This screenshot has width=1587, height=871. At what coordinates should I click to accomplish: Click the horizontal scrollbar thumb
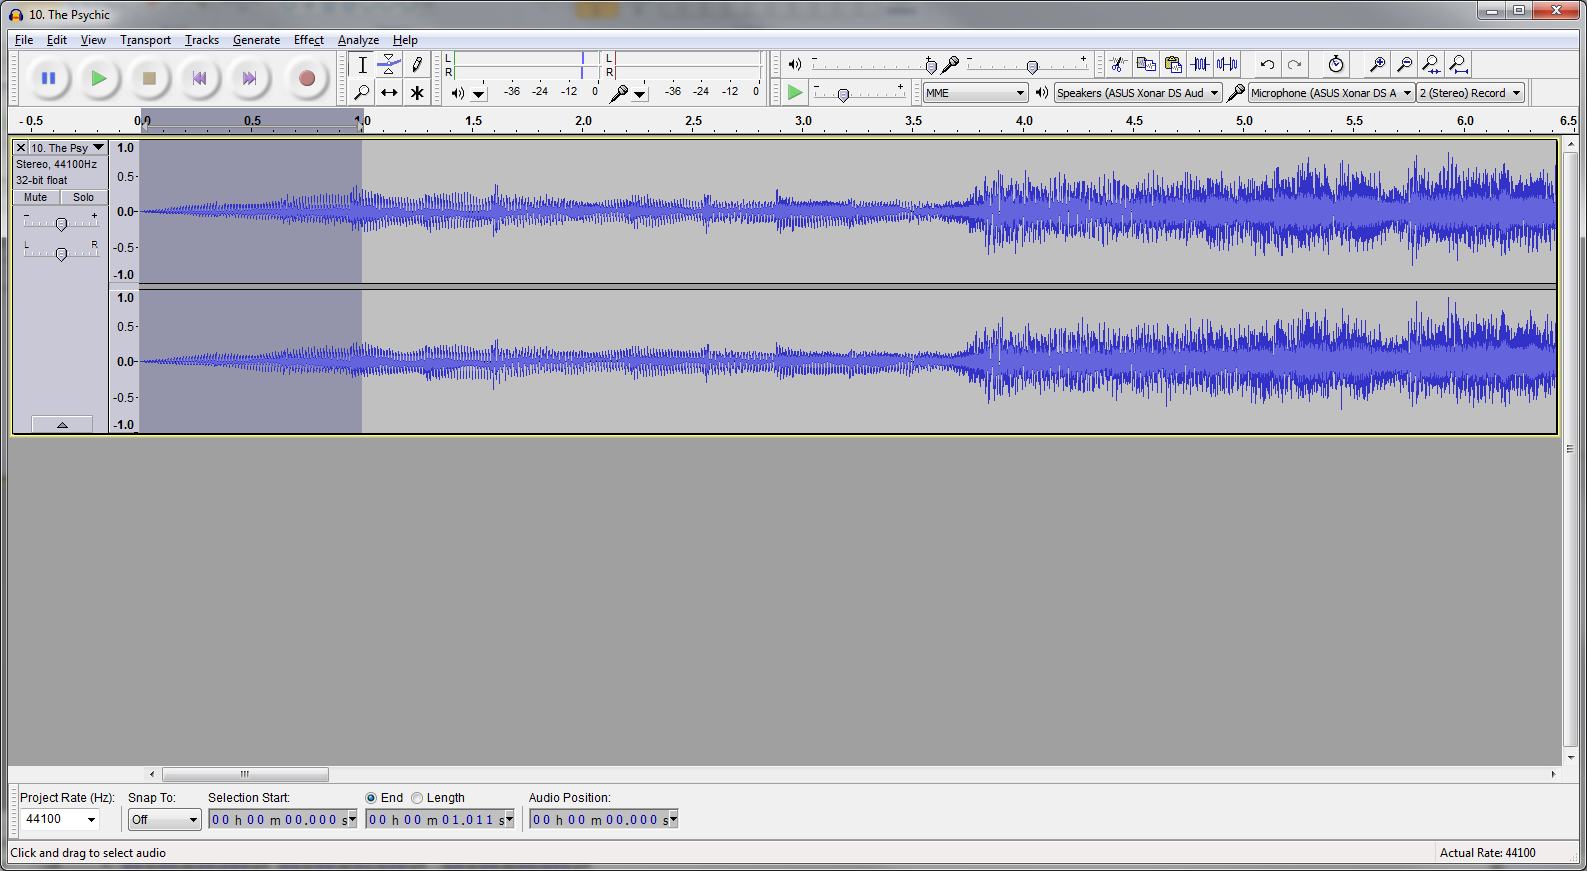coord(245,774)
